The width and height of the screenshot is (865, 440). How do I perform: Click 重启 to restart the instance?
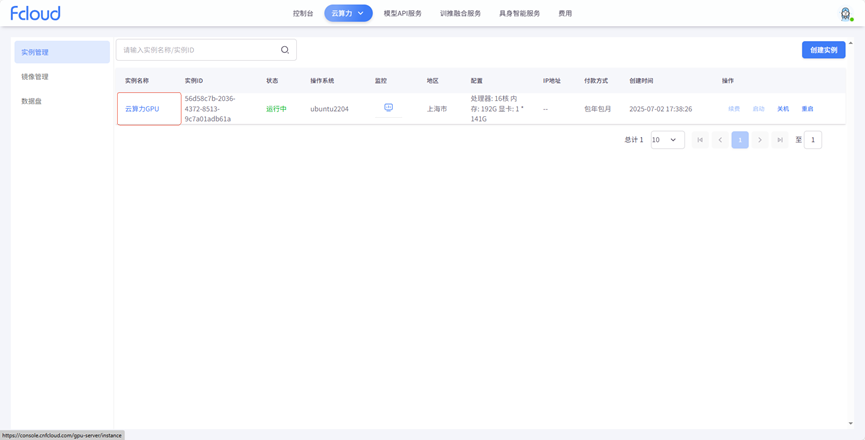pyautogui.click(x=807, y=109)
